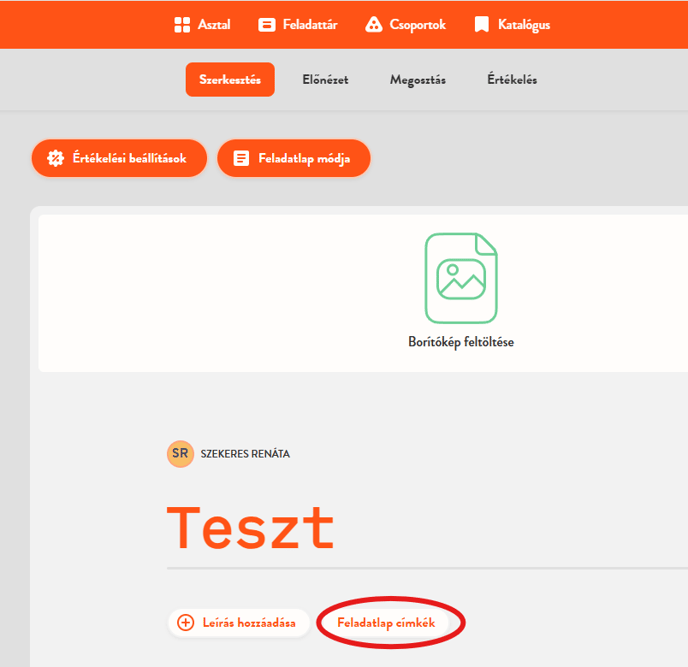Click the Szekeres Renáta author name
688x667 pixels.
coord(245,454)
